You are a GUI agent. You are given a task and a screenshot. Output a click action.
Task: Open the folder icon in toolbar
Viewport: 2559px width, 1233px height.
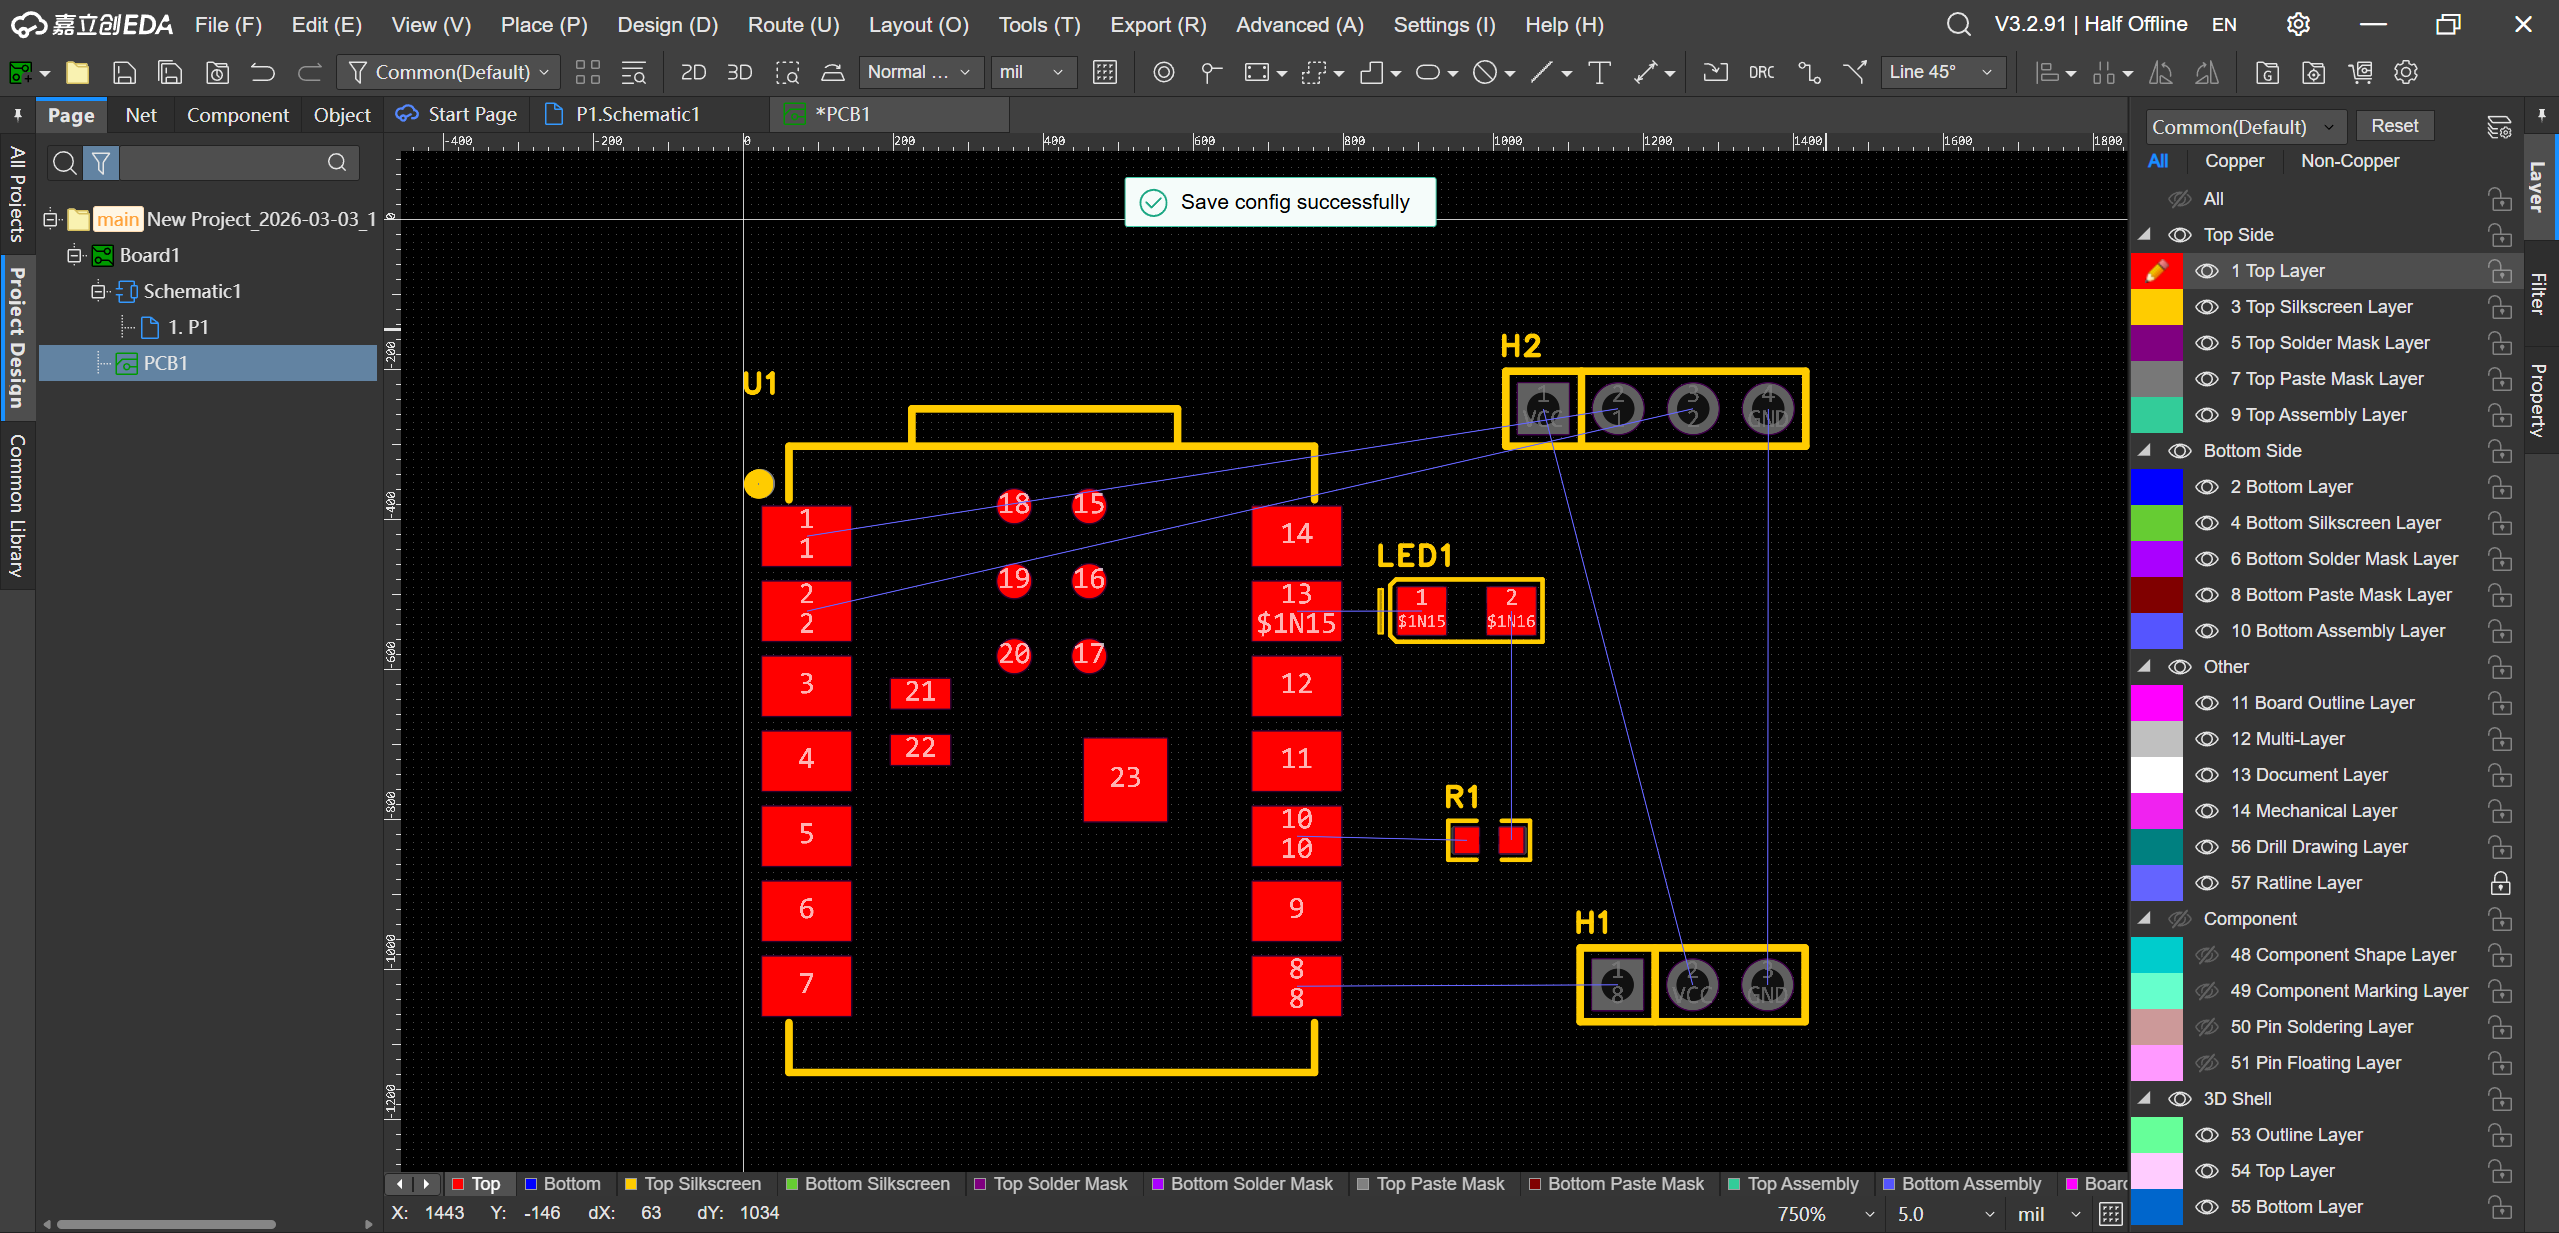point(77,72)
